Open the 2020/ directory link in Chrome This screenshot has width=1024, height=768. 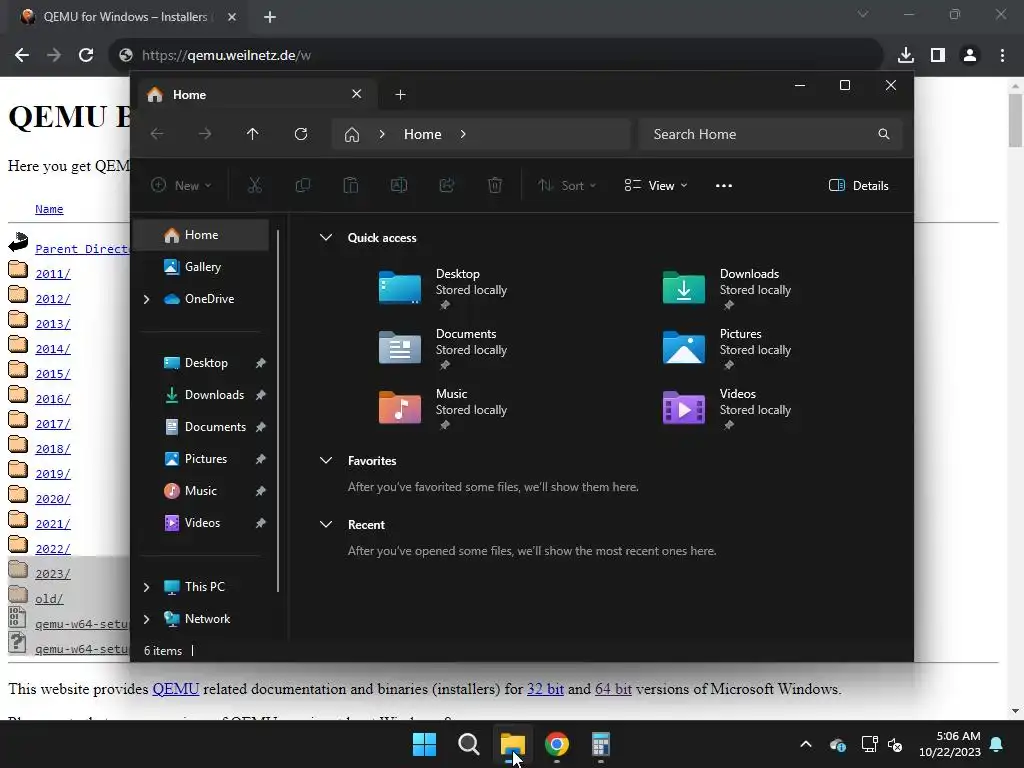52,499
